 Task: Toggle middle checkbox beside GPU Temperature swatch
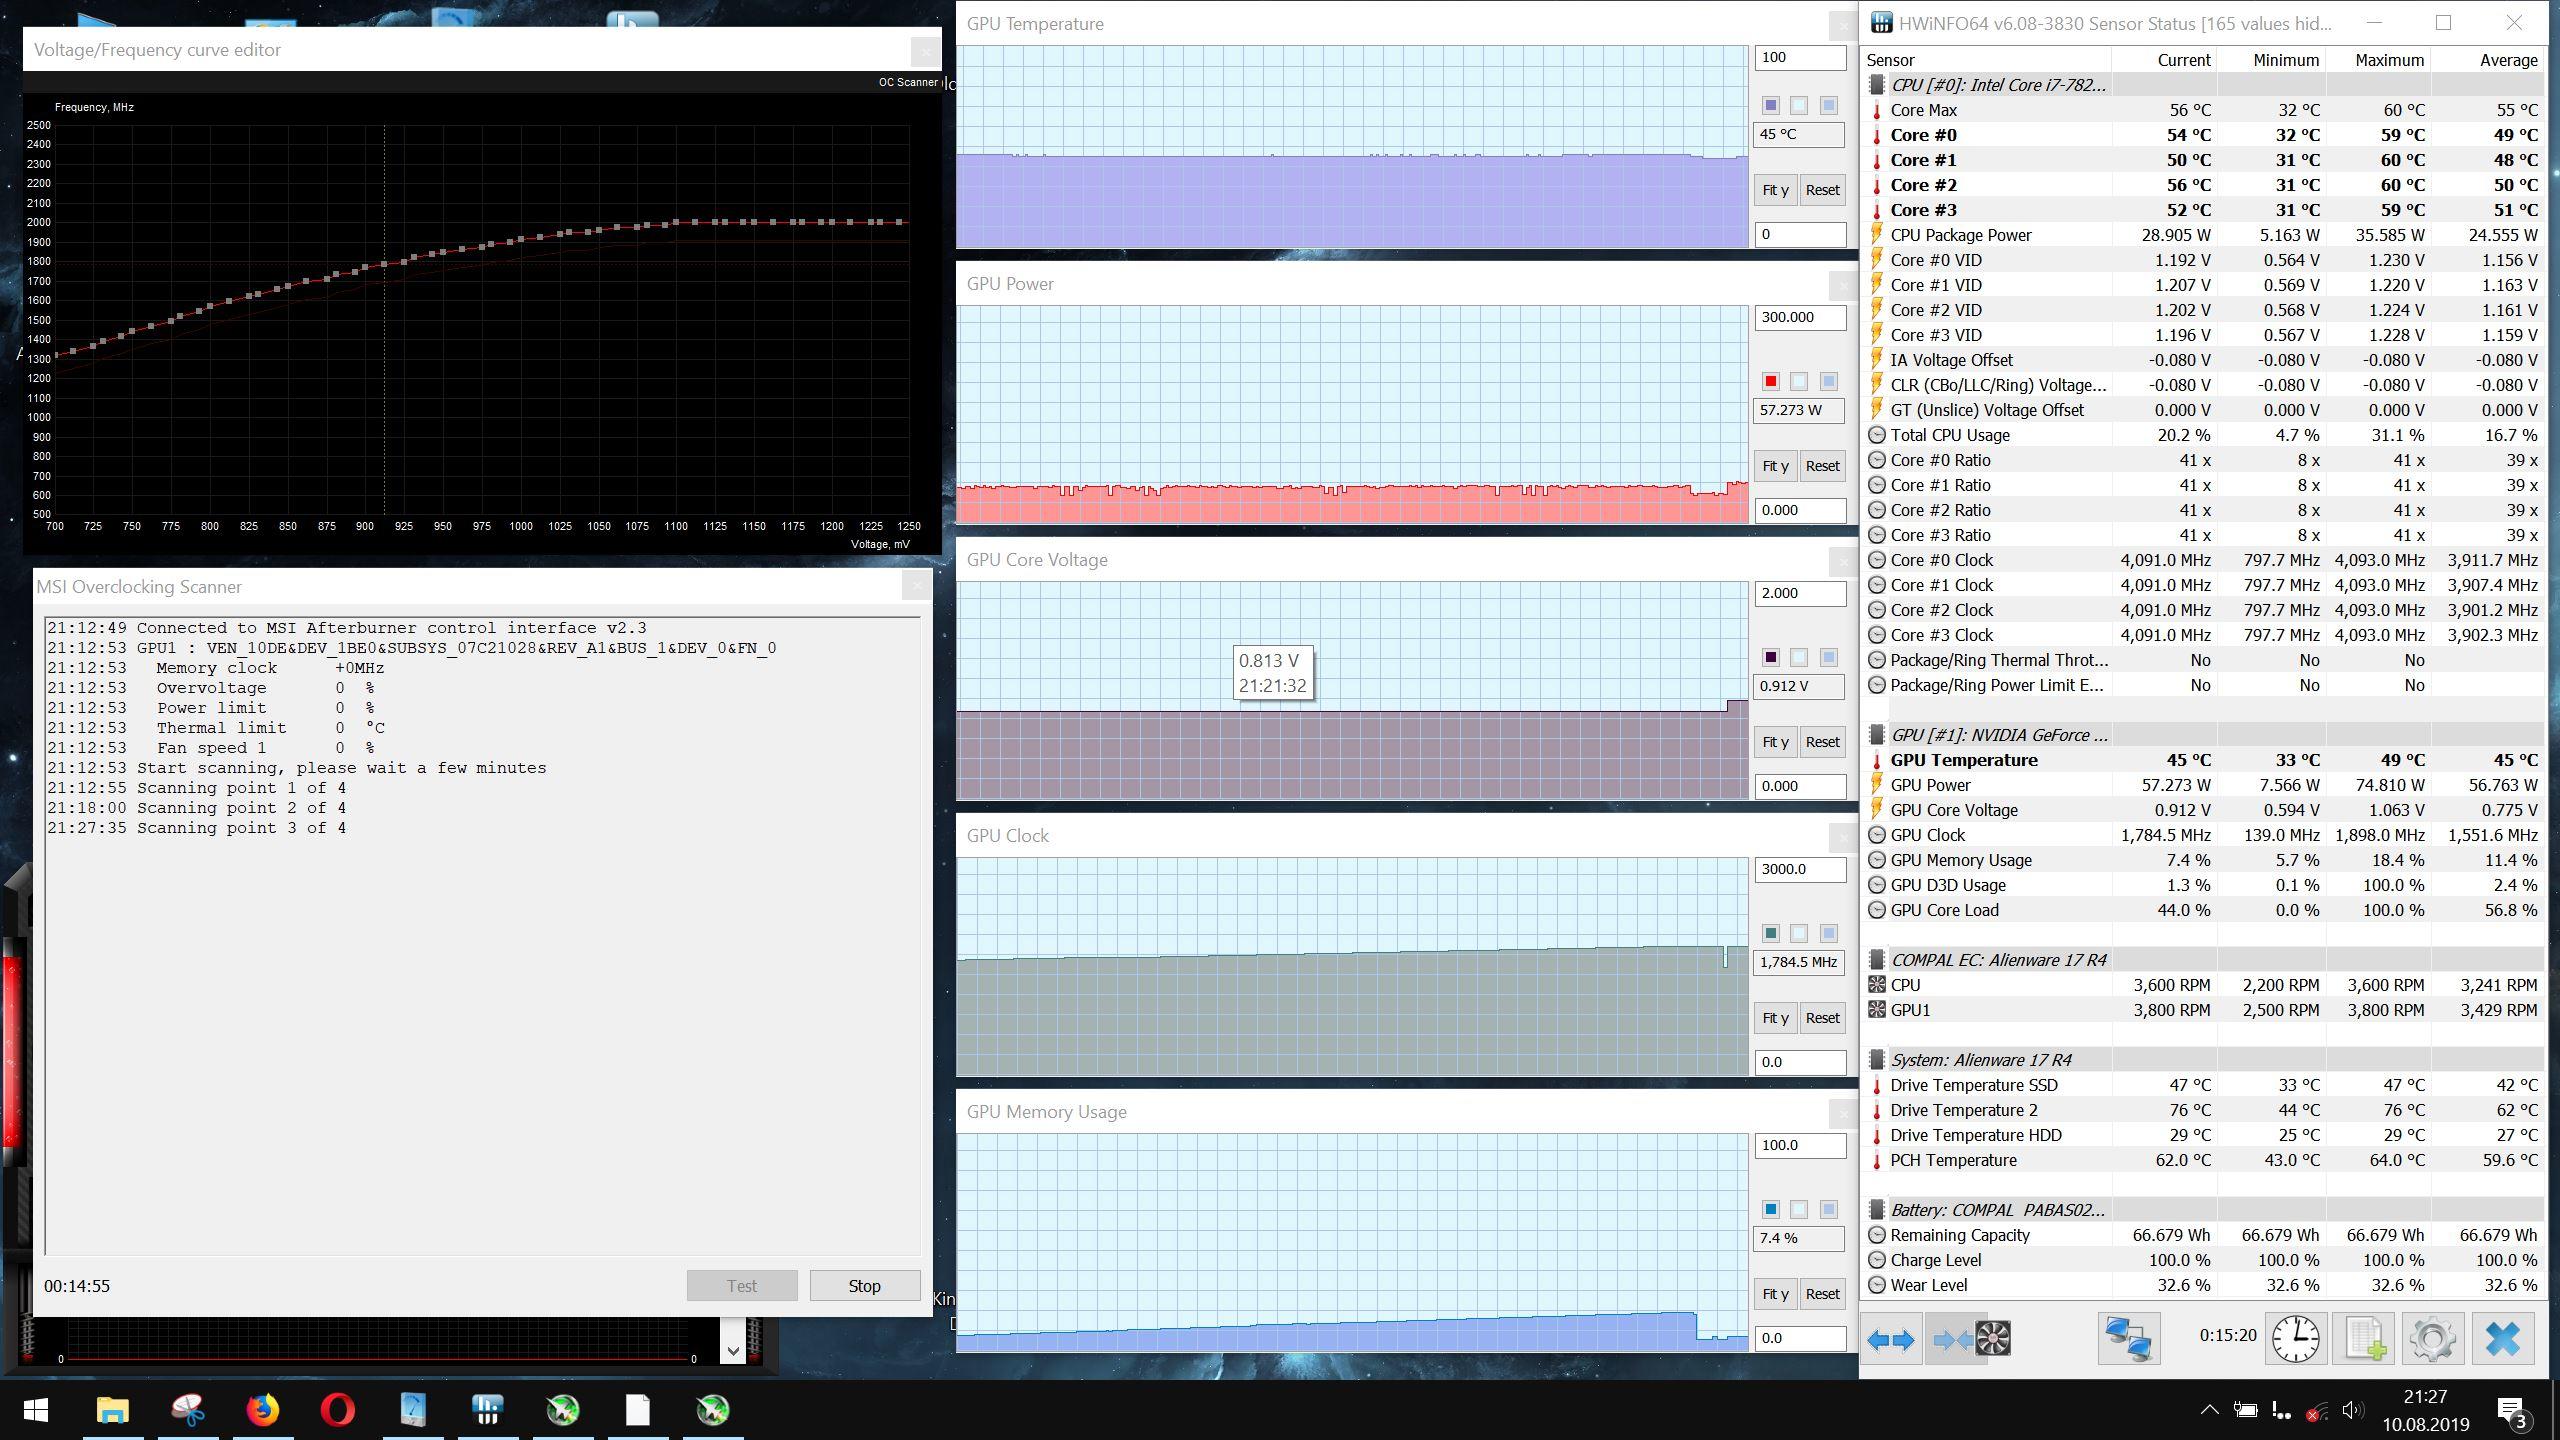click(1799, 105)
